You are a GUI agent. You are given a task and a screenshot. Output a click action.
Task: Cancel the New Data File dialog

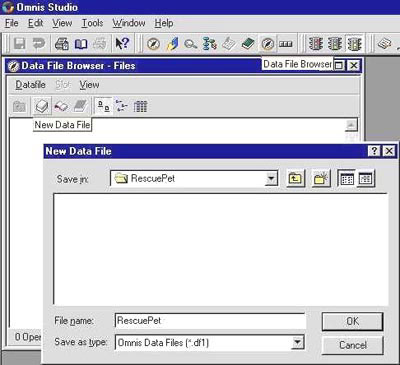pyautogui.click(x=352, y=345)
